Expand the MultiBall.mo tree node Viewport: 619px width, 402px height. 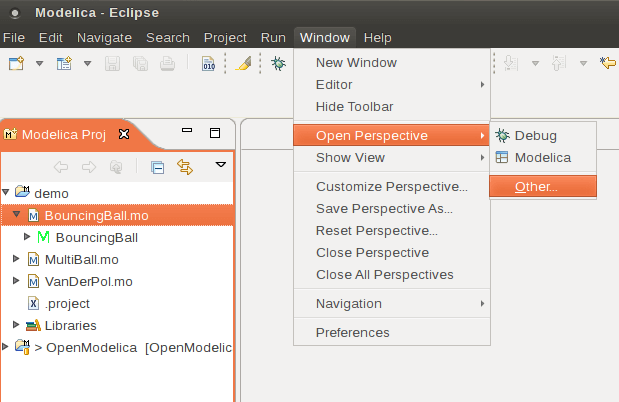click(17, 259)
